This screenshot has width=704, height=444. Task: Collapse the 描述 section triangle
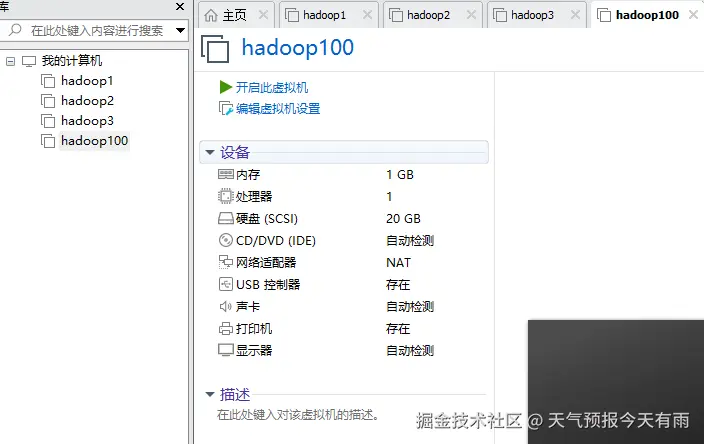coord(210,394)
